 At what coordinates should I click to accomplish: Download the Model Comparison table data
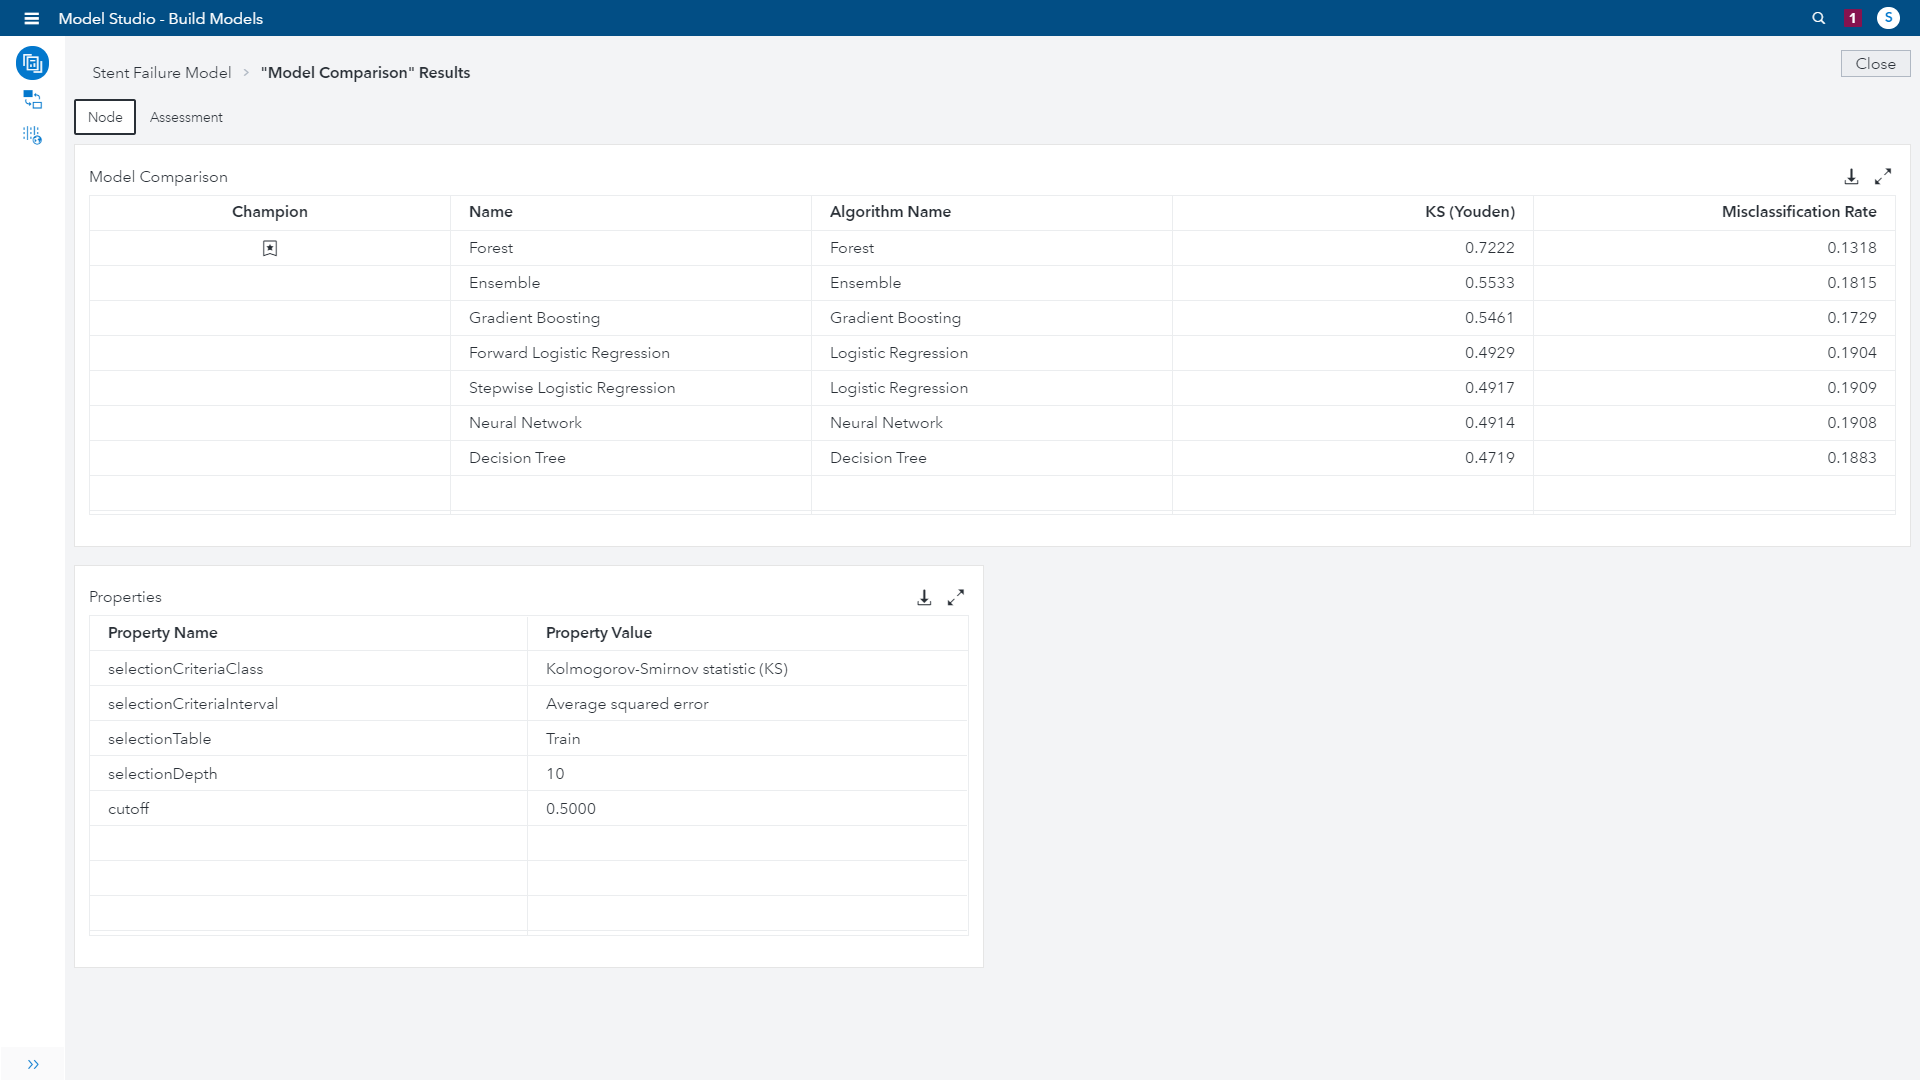click(x=1851, y=176)
